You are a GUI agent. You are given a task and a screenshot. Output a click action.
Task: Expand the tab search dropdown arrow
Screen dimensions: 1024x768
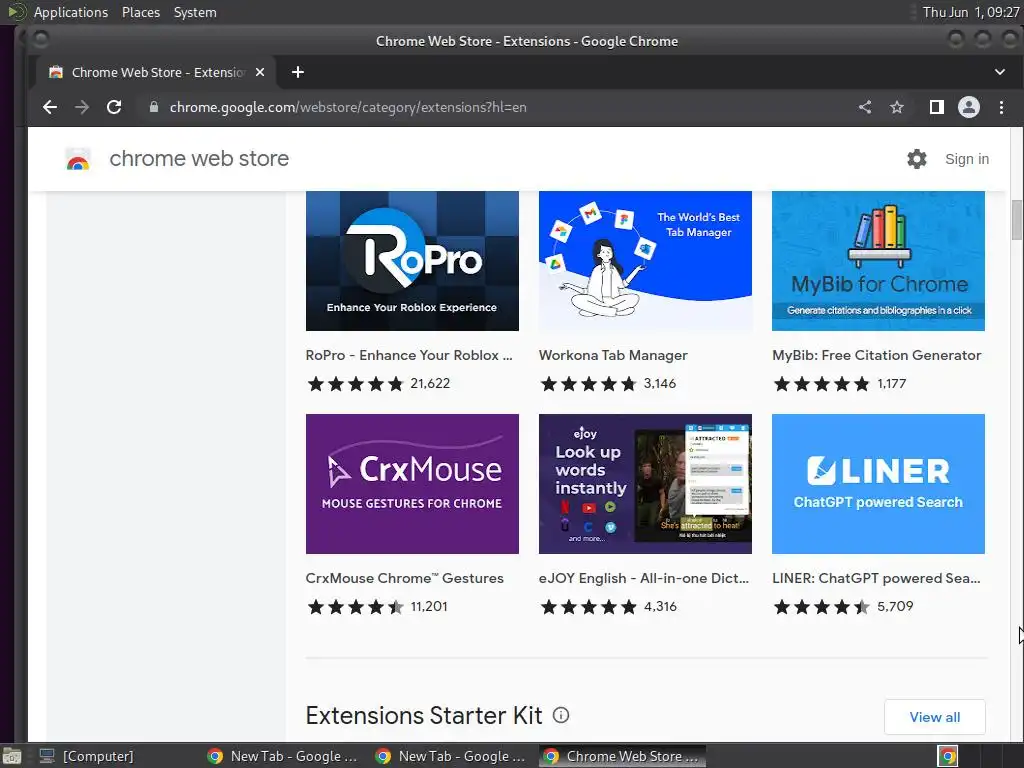[1000, 72]
